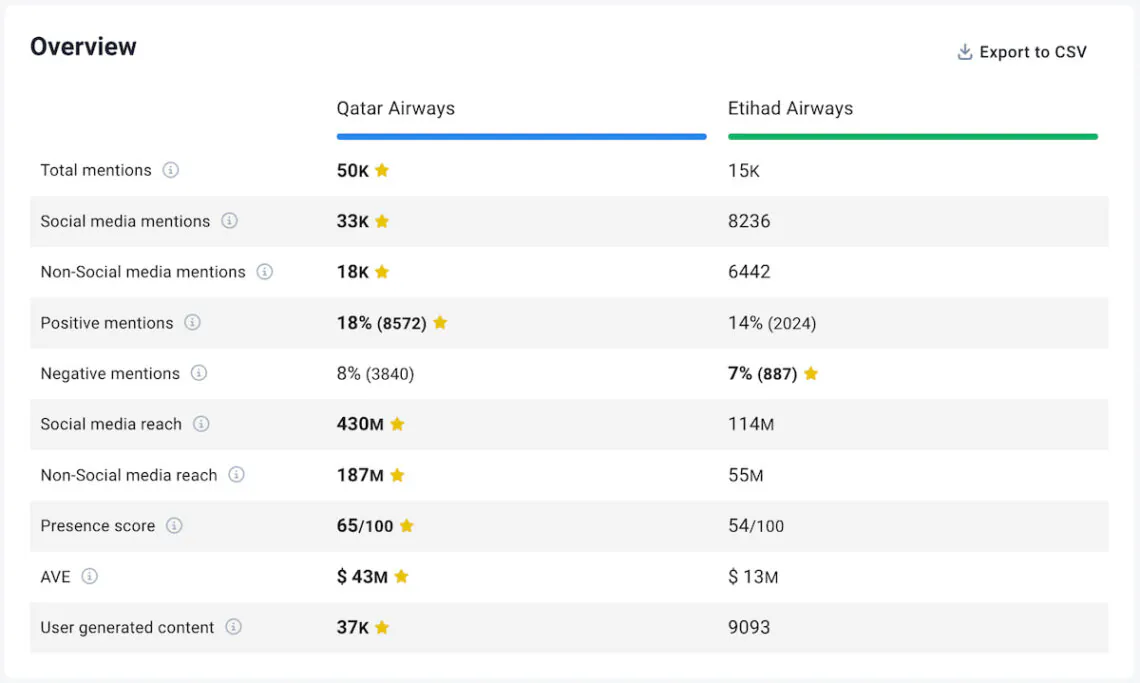This screenshot has width=1140, height=683.
Task: Click the star next to 33K social mentions
Action: click(x=382, y=220)
